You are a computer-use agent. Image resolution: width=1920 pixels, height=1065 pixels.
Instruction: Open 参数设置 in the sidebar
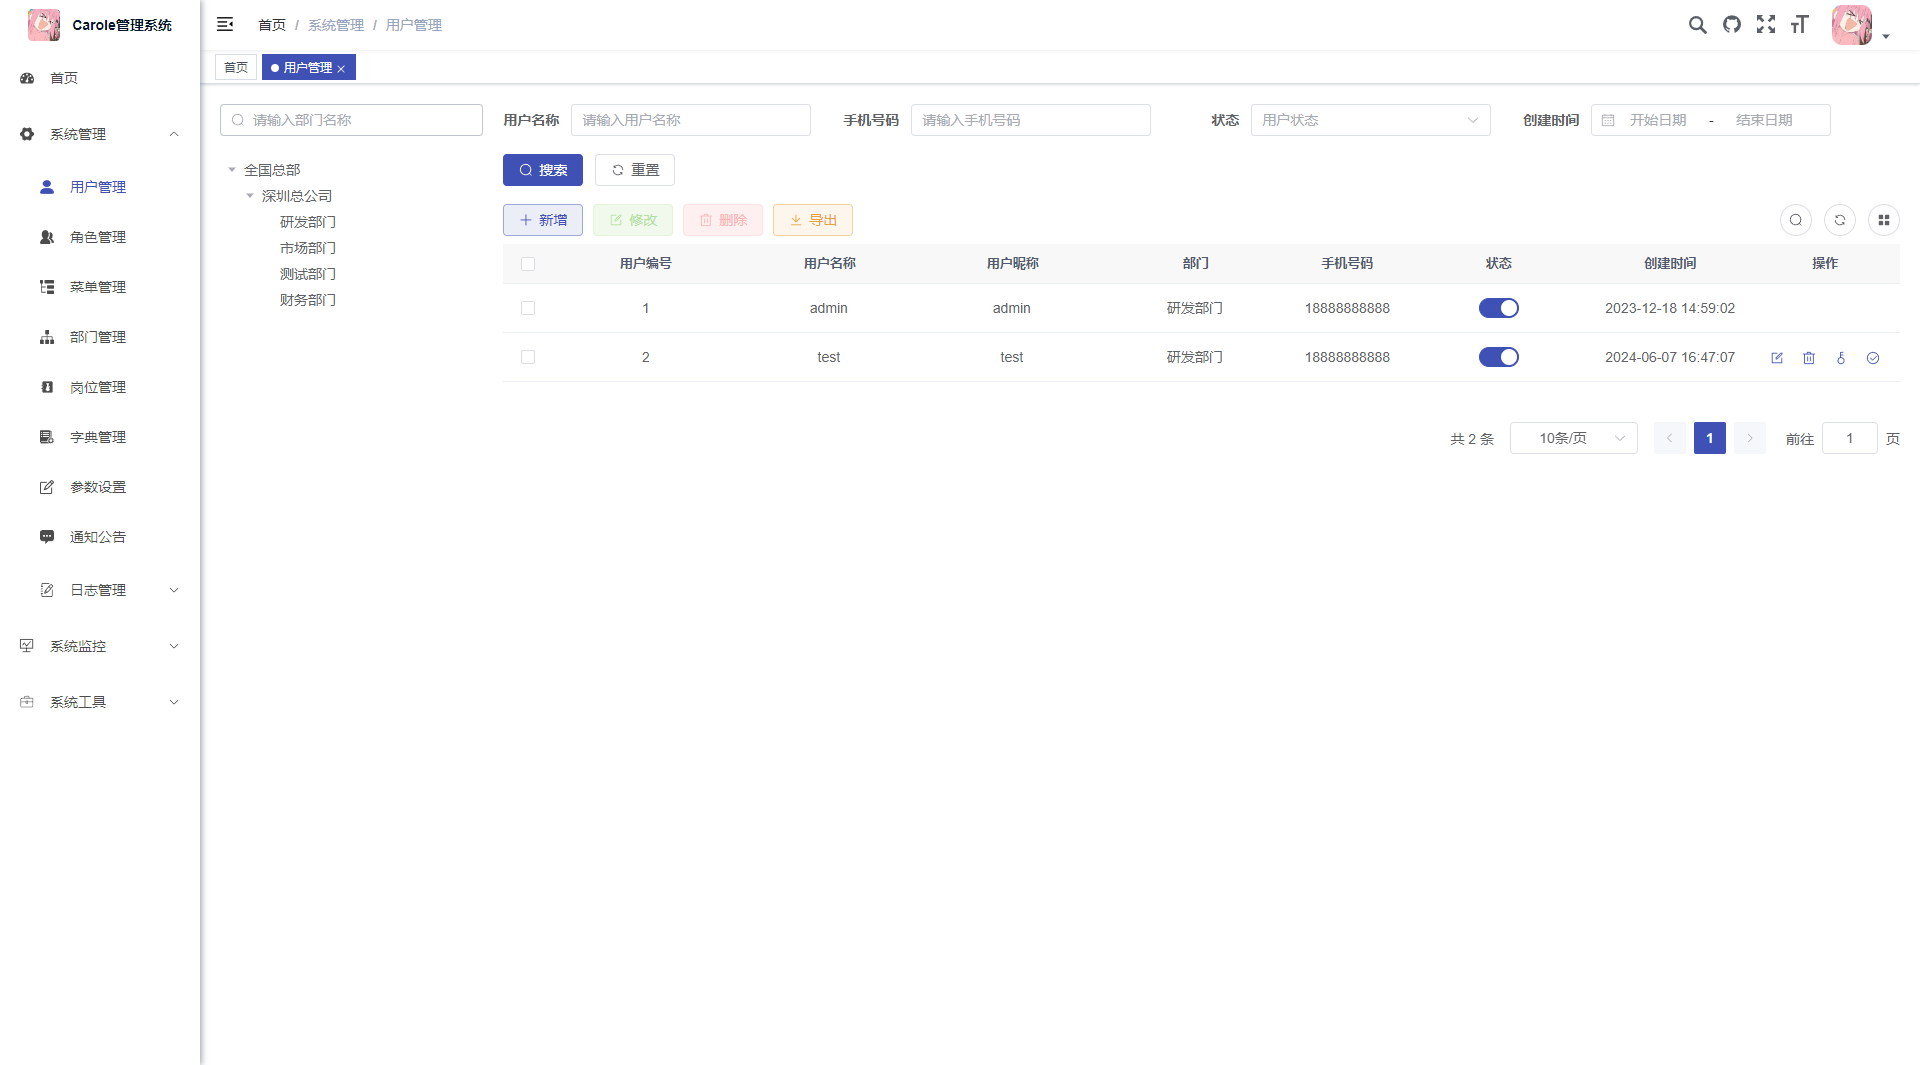coord(100,487)
